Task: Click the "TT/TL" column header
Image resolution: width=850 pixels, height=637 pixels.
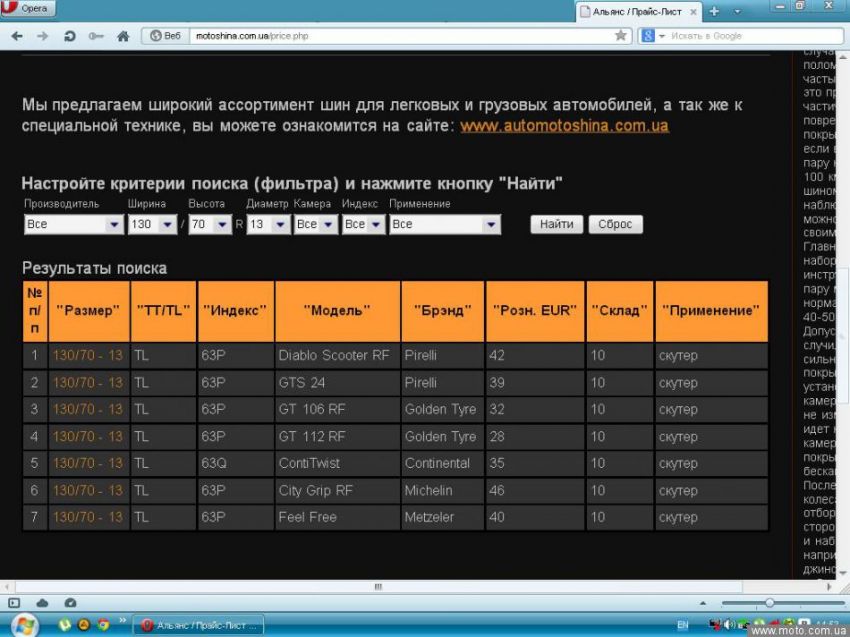Action: tap(164, 311)
